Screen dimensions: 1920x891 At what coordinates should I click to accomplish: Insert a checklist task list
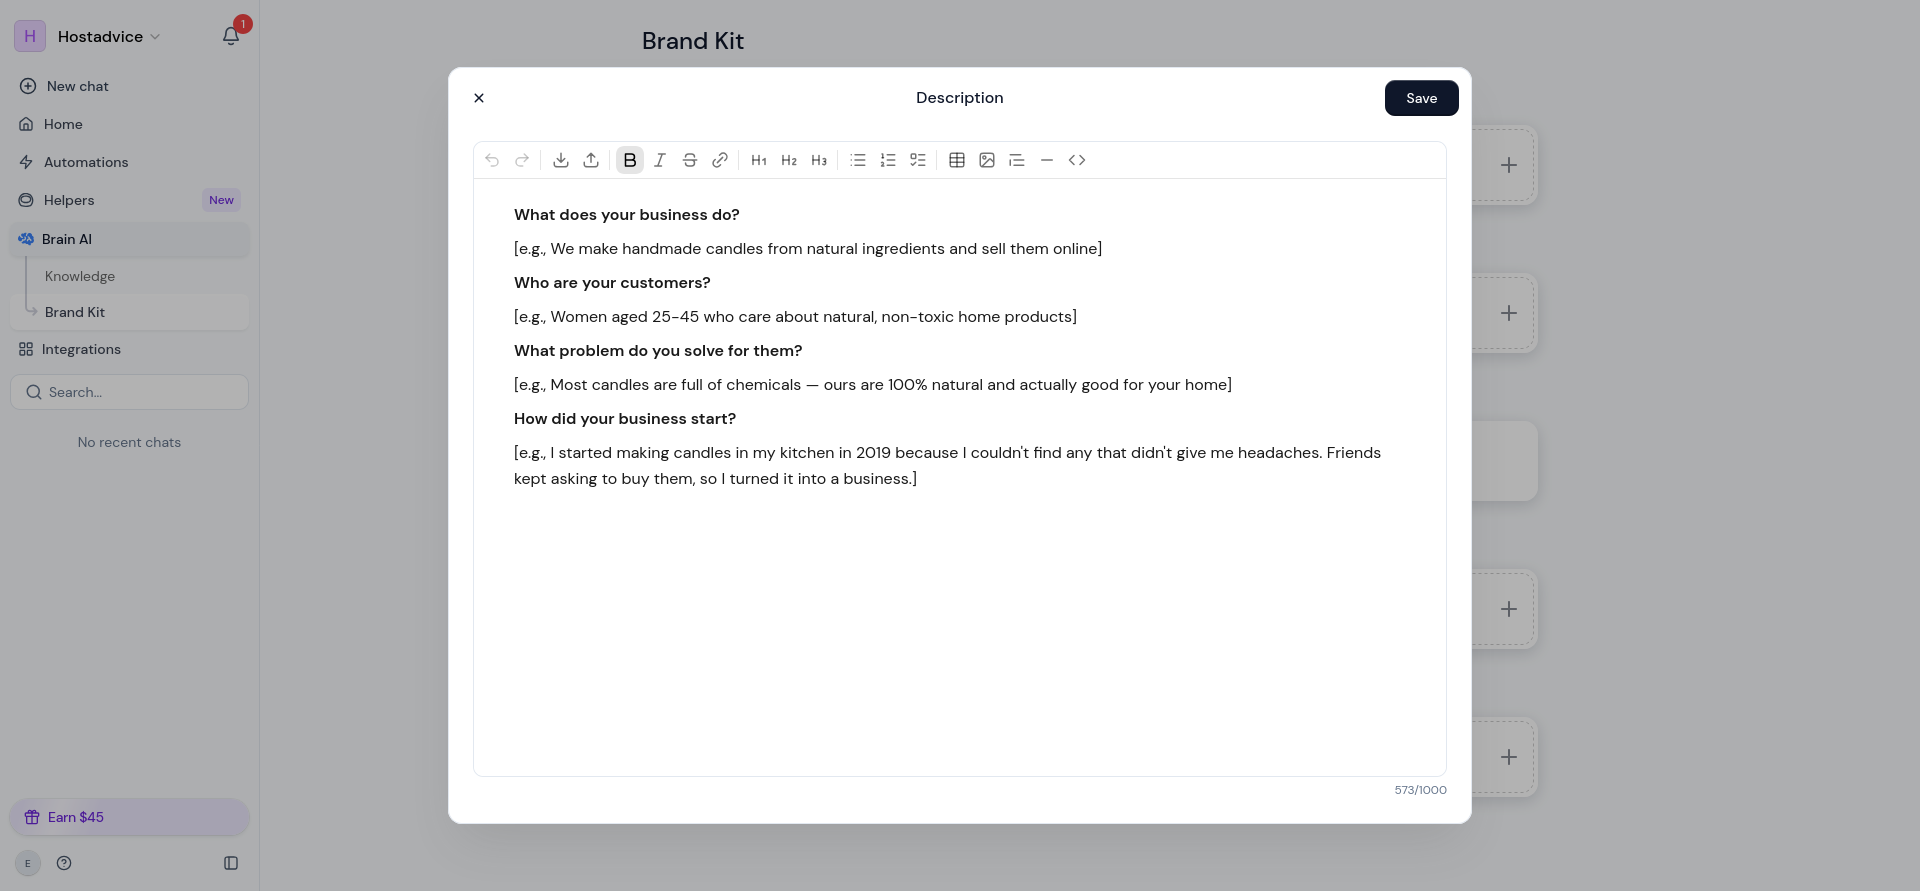coord(918,160)
